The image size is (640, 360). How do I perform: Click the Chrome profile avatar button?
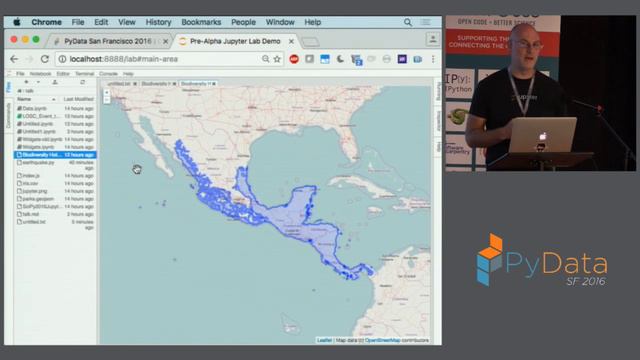(433, 39)
